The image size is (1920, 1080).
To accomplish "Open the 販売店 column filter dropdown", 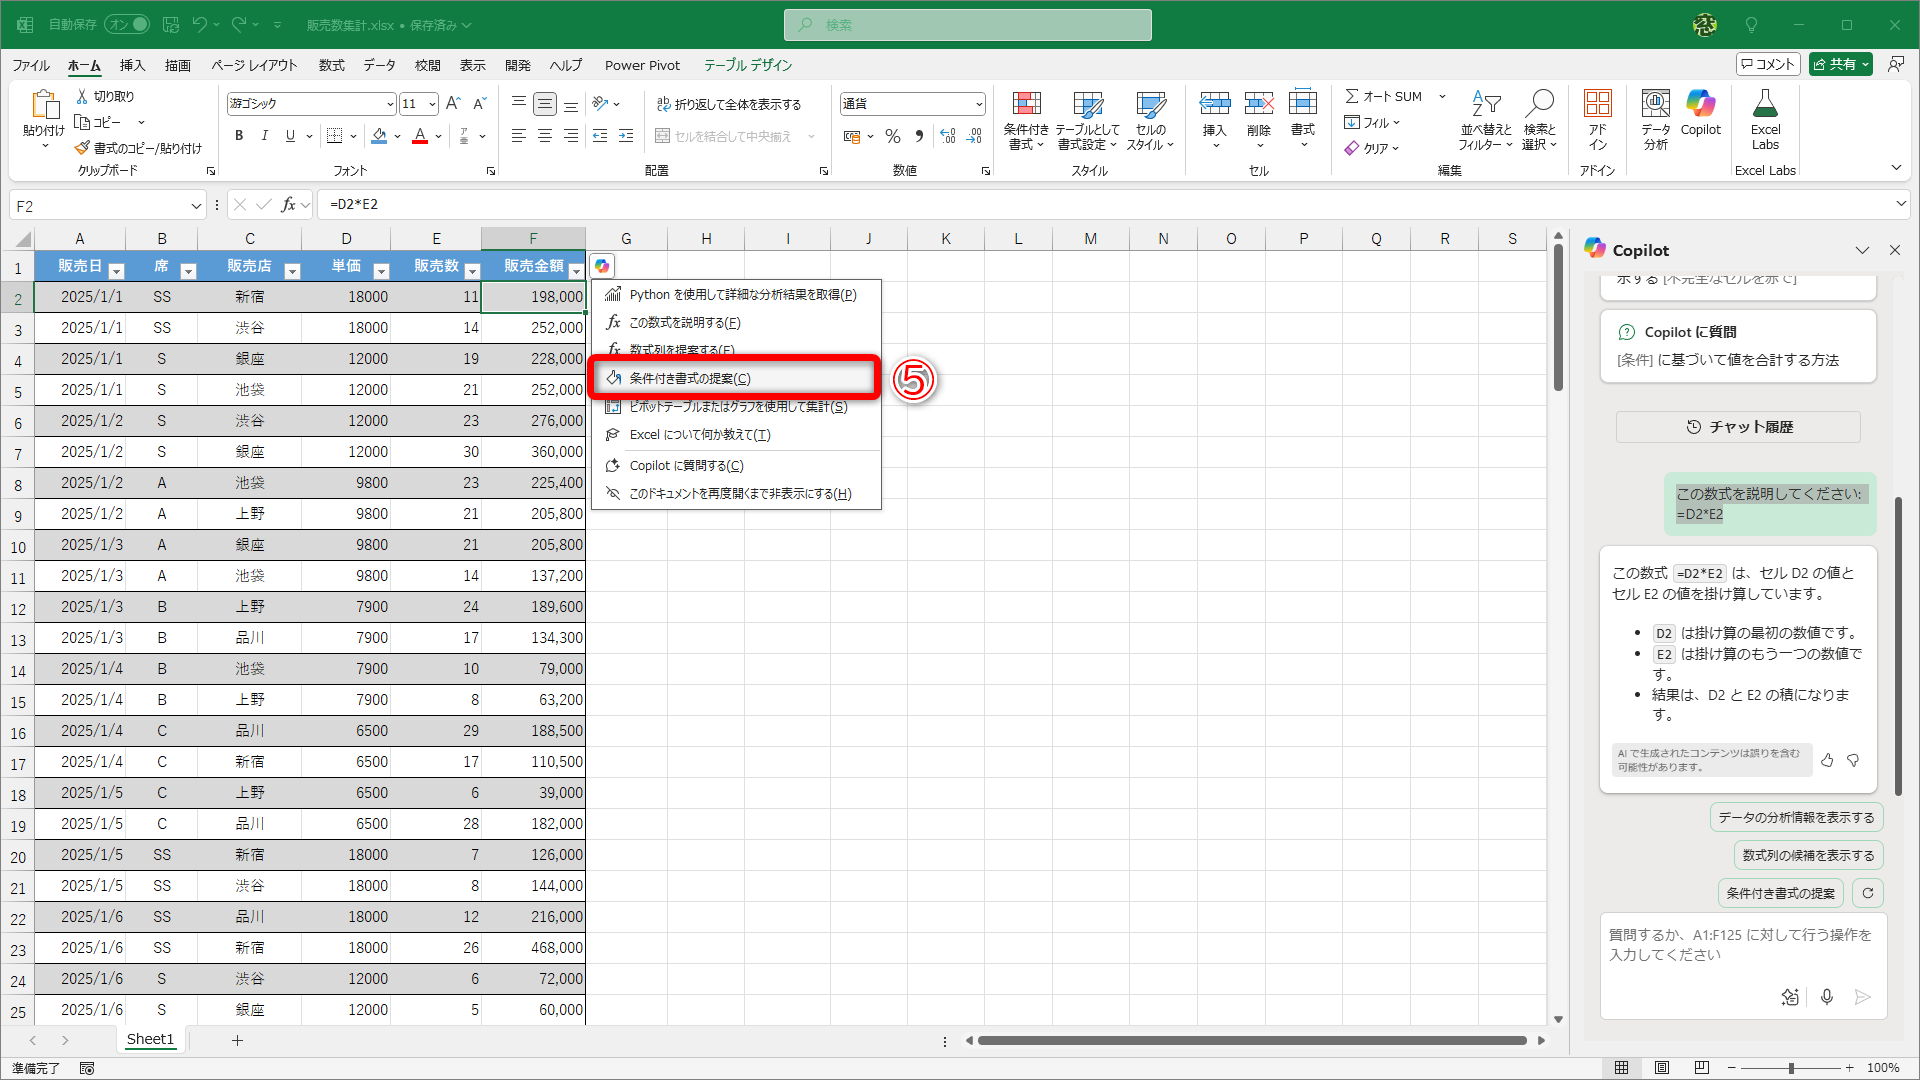I will (292, 271).
